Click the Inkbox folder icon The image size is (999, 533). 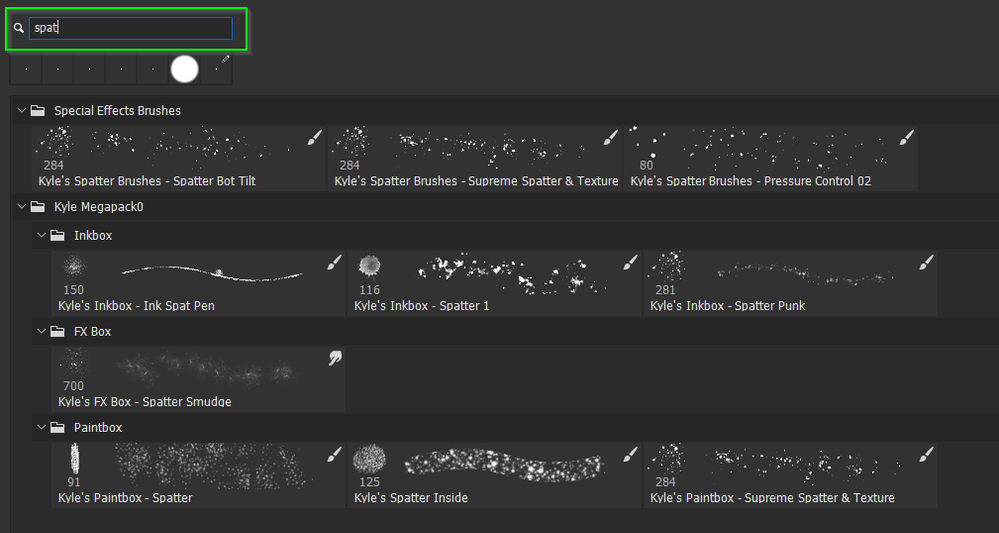click(x=58, y=236)
